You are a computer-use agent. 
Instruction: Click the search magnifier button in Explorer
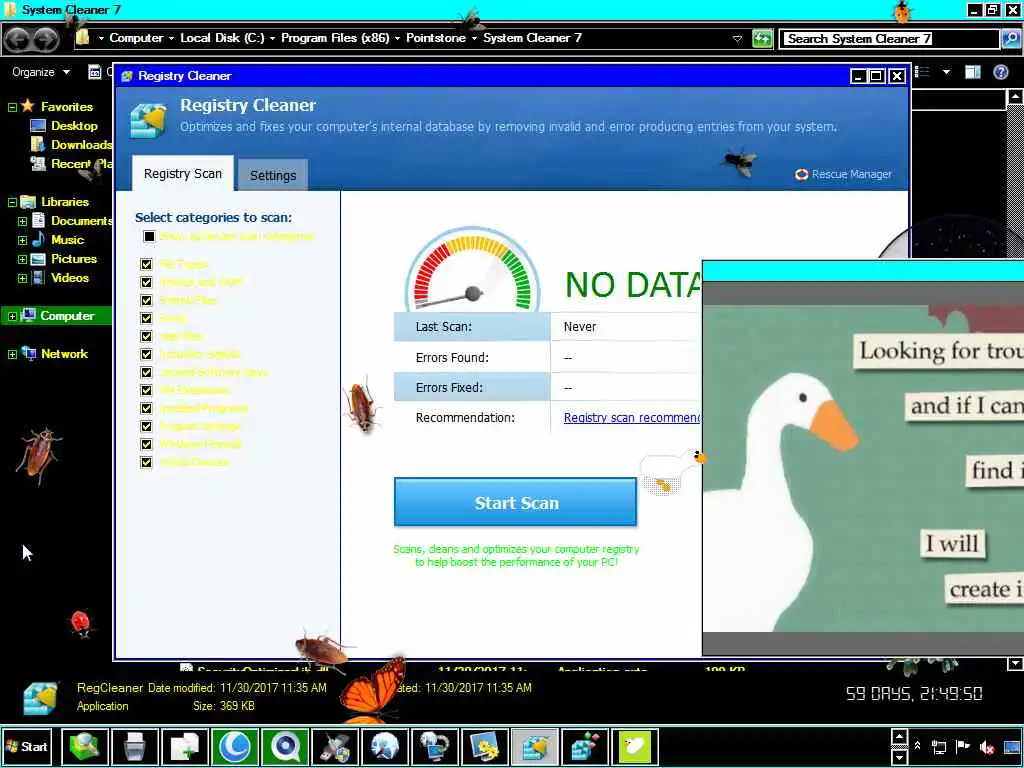1010,39
